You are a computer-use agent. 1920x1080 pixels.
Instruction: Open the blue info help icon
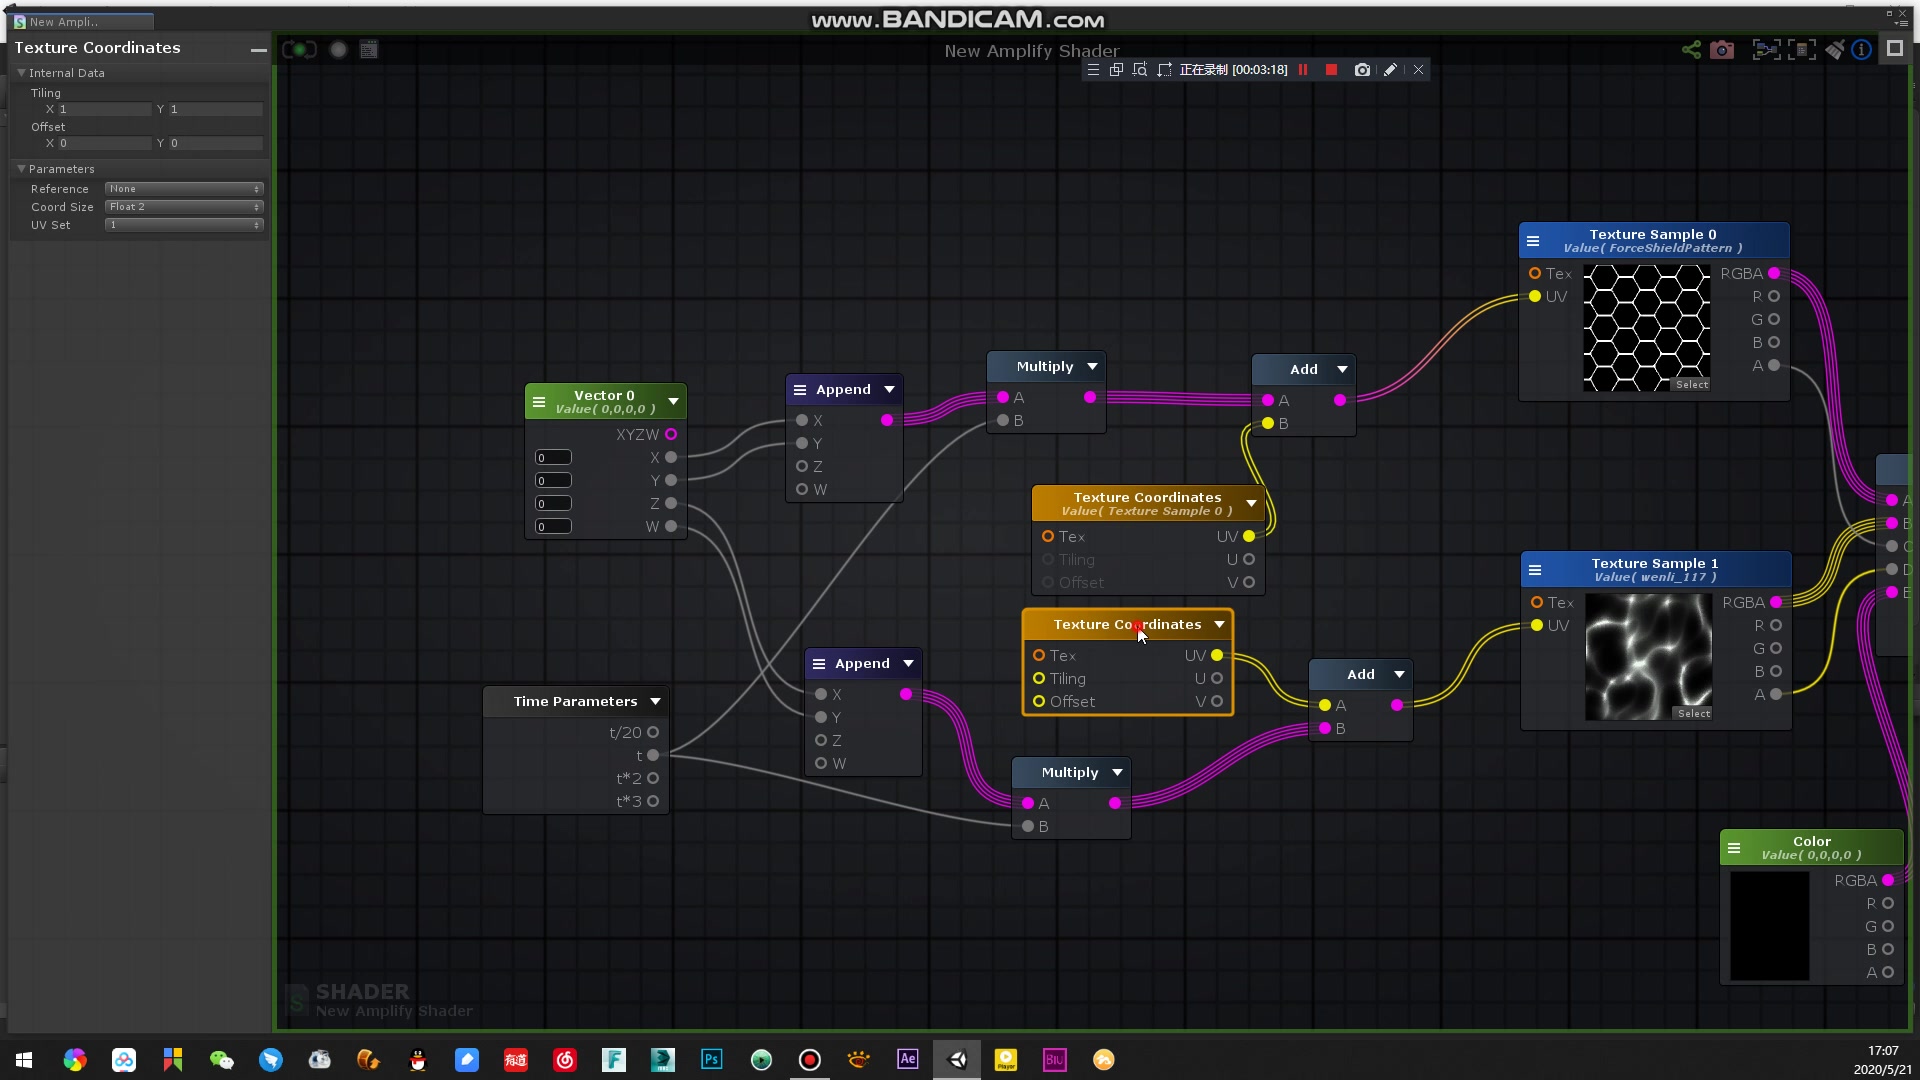click(1862, 50)
